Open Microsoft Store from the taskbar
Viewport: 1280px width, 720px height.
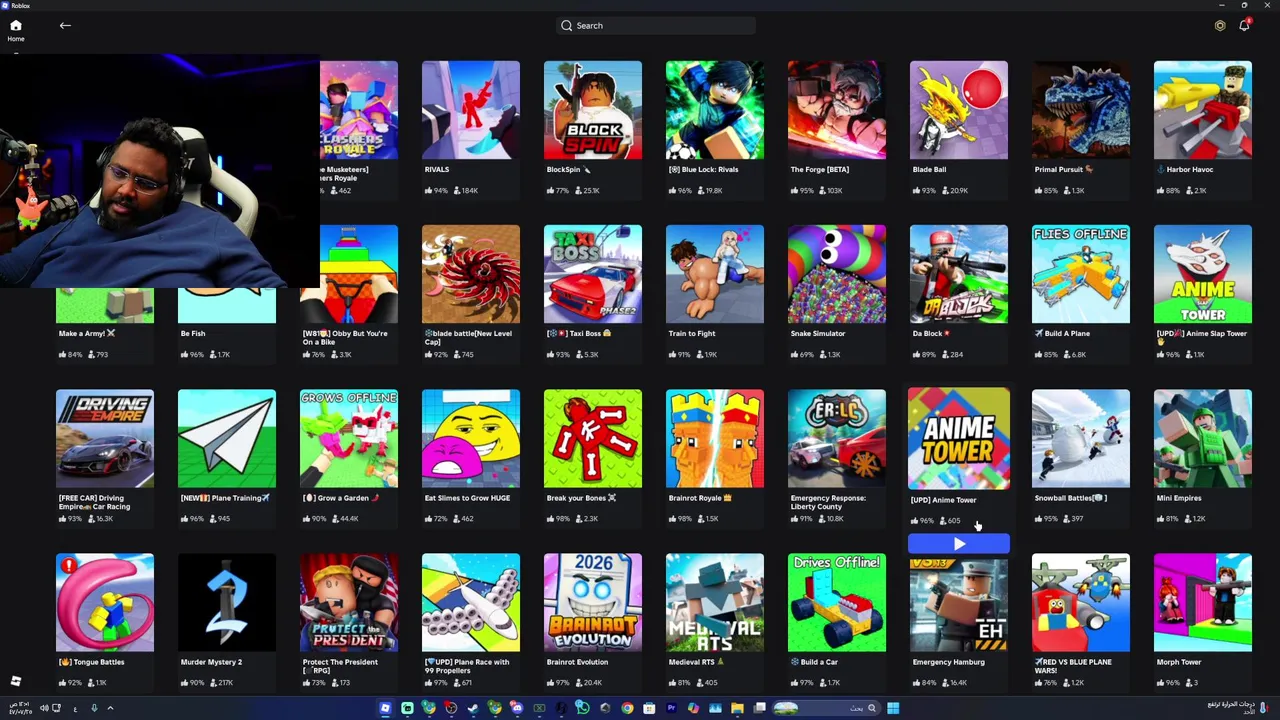pos(649,708)
